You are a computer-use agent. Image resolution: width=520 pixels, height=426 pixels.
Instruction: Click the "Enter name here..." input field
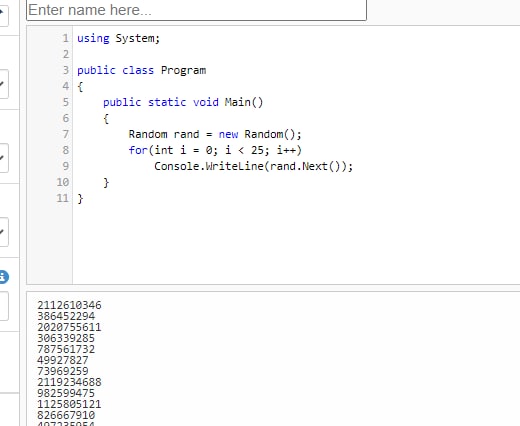pyautogui.click(x=196, y=10)
